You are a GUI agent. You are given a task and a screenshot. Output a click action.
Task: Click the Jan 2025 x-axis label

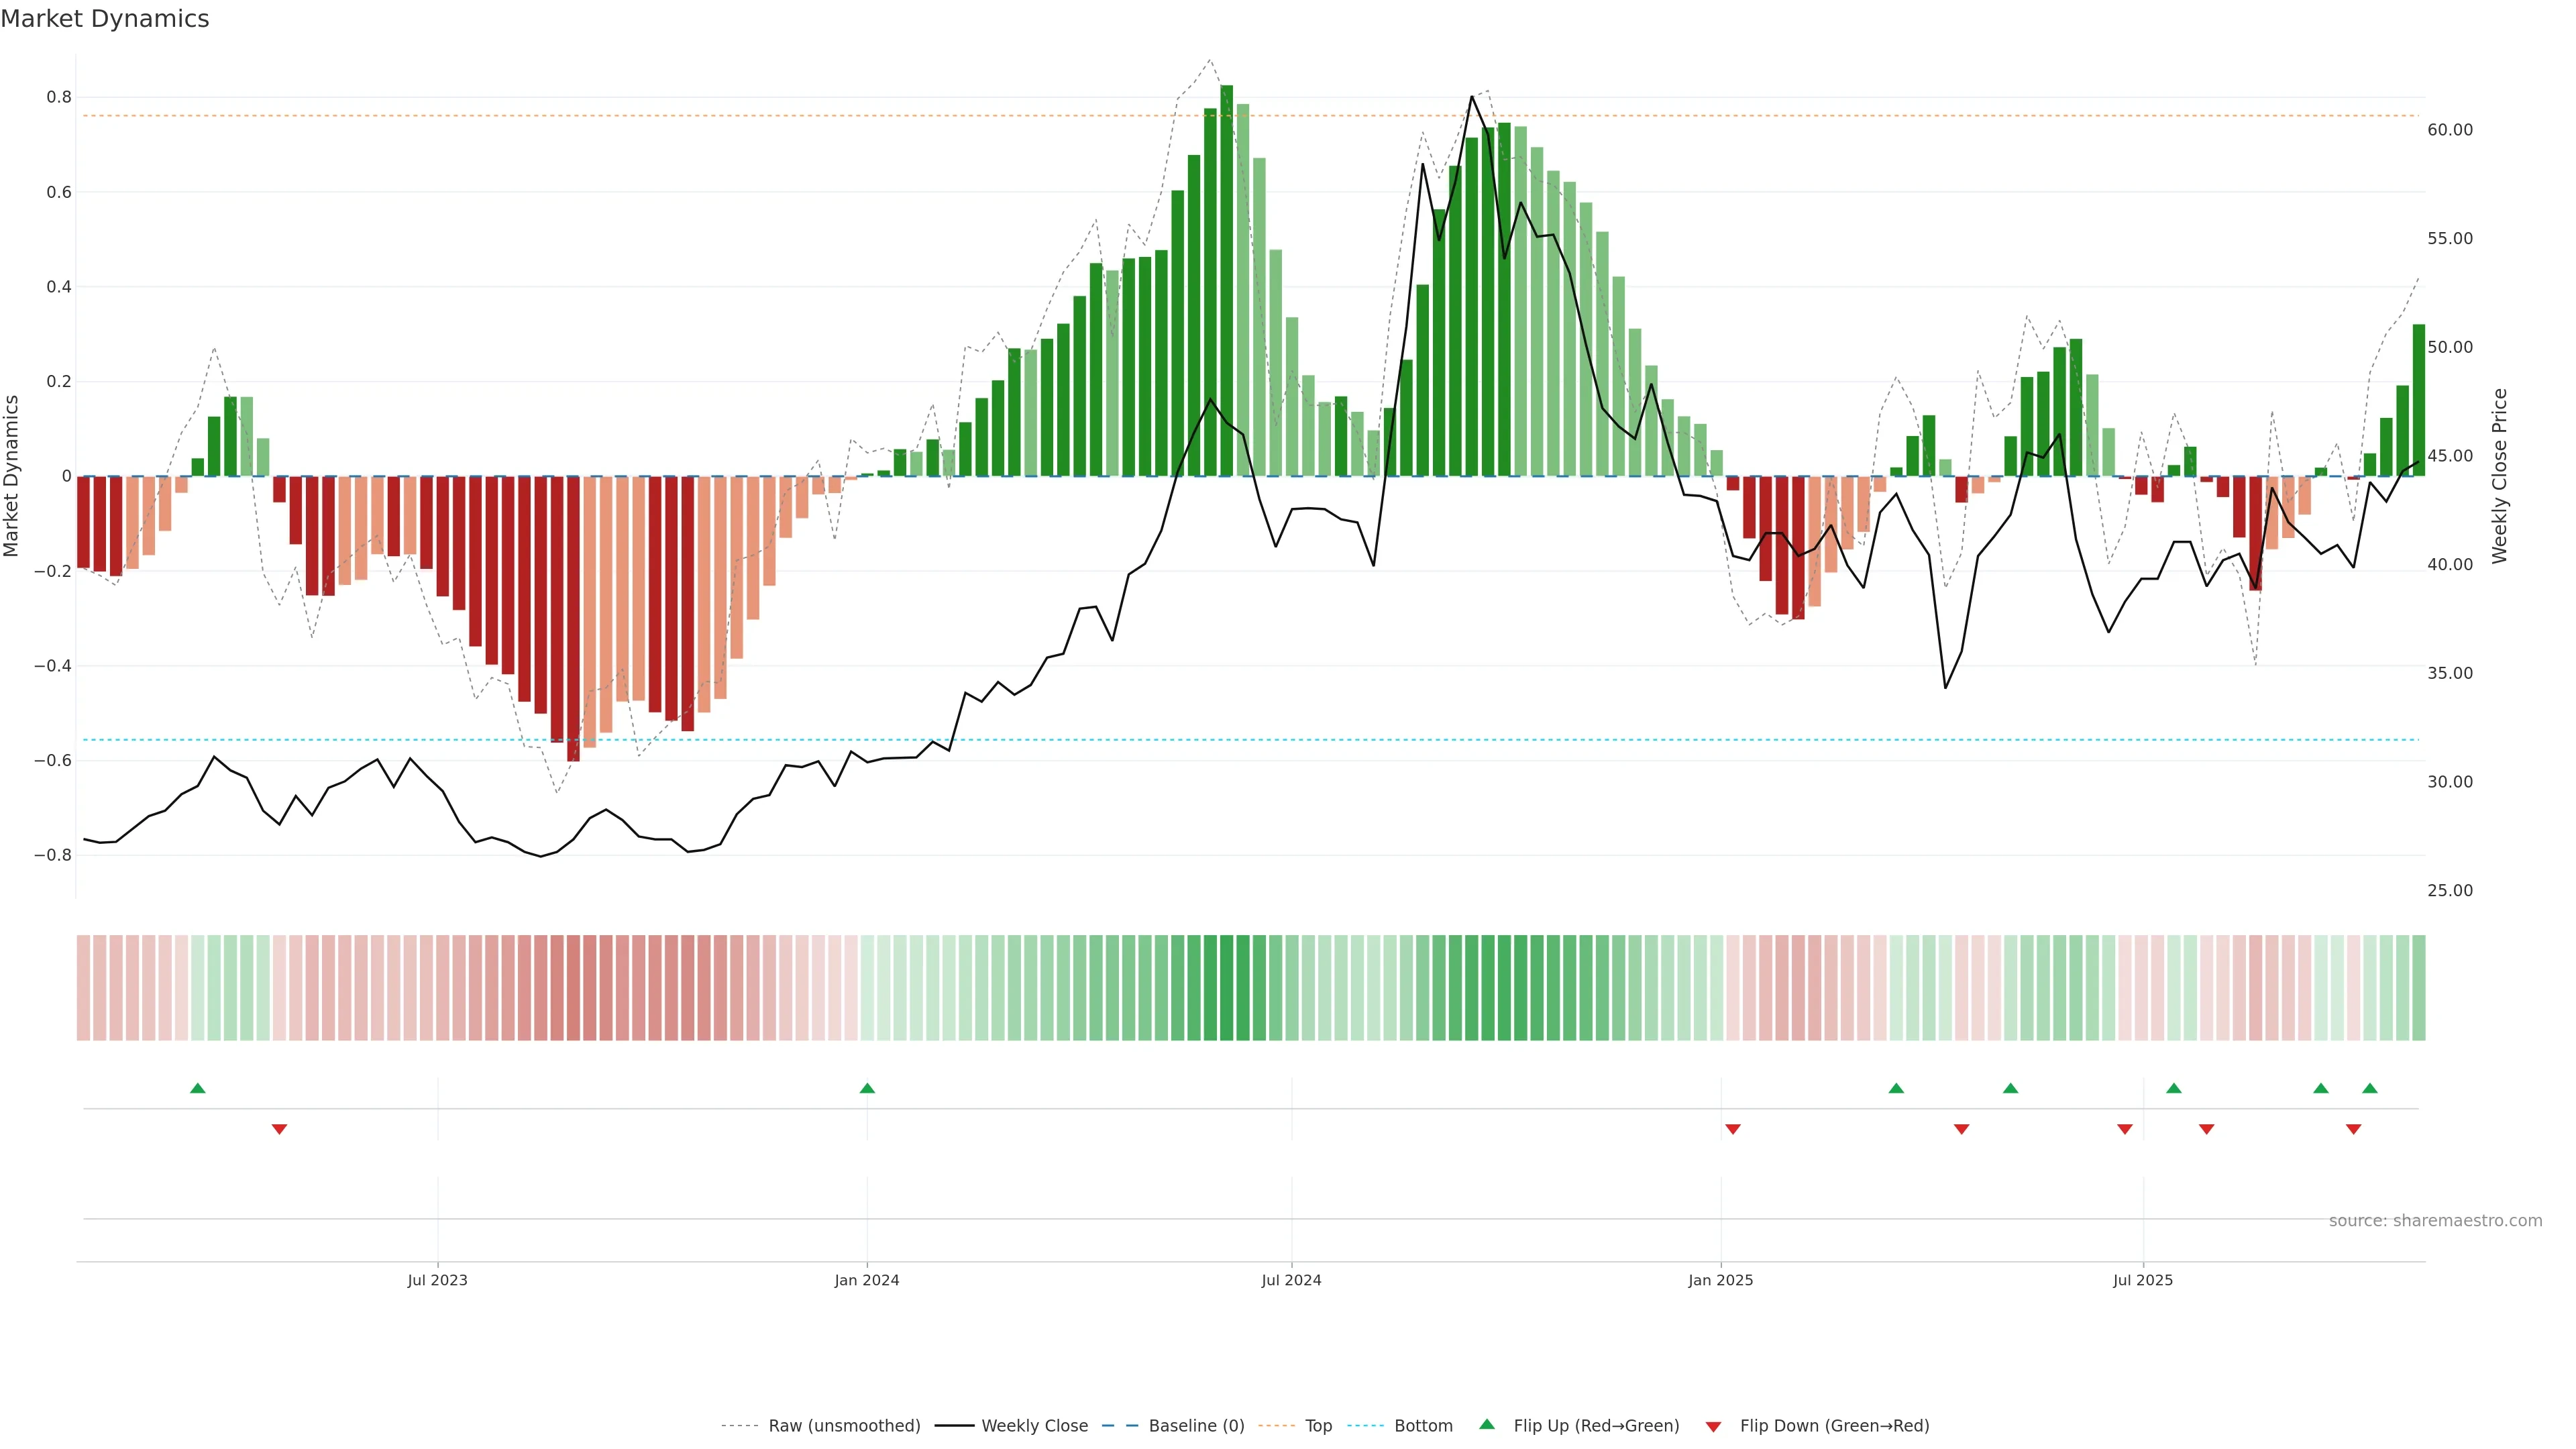point(1720,1280)
